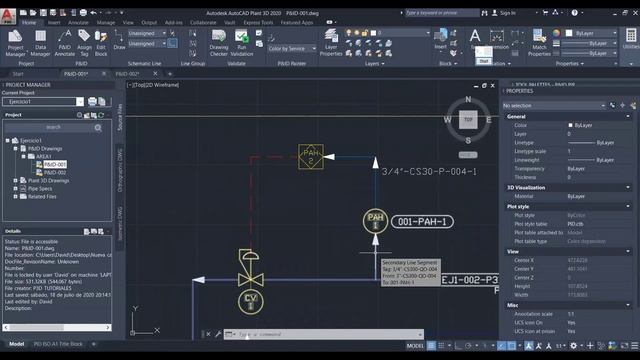Toggle drawing grid display in status bar
640x360 pixels.
[x=431, y=346]
